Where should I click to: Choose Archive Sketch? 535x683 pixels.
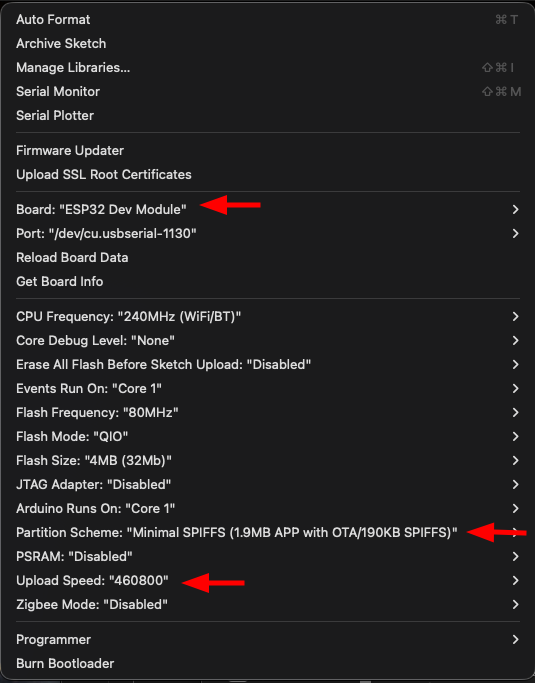tap(268, 44)
